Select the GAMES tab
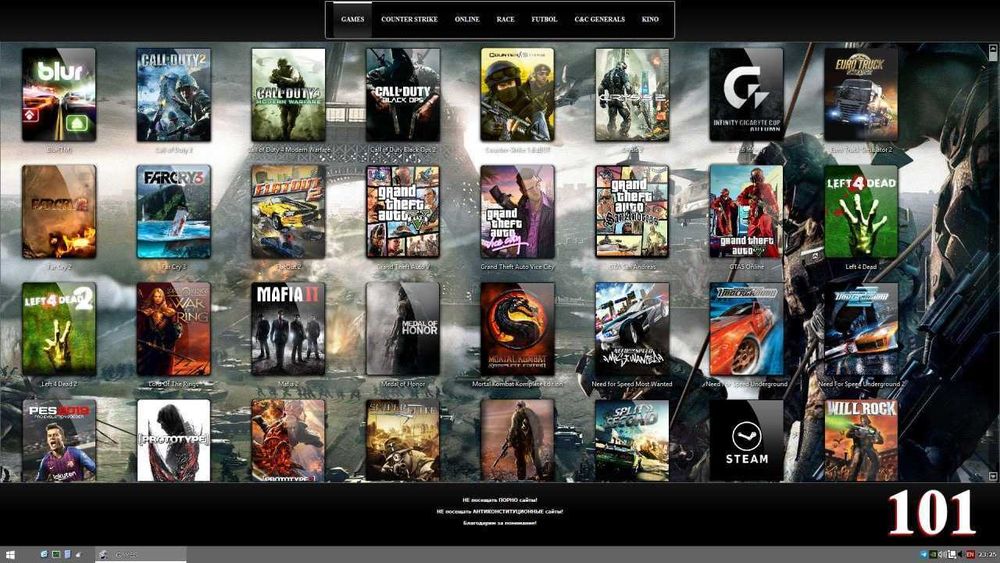 click(x=353, y=19)
